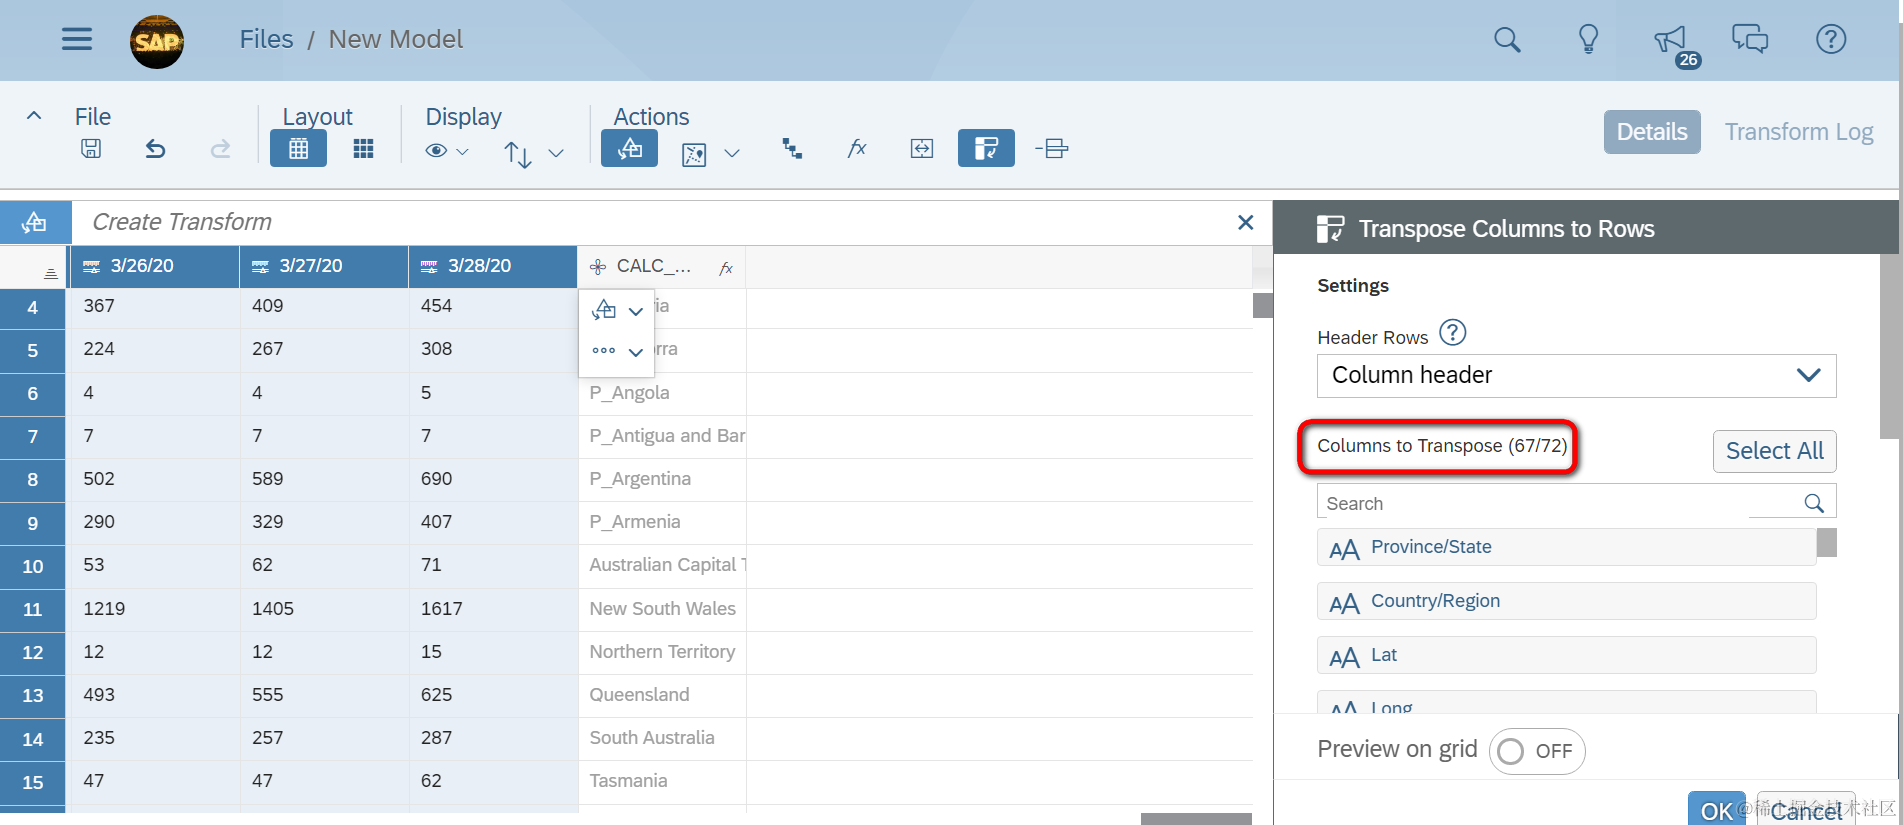The height and width of the screenshot is (825, 1903).
Task: Select Province/State column to transpose
Action: (1566, 547)
